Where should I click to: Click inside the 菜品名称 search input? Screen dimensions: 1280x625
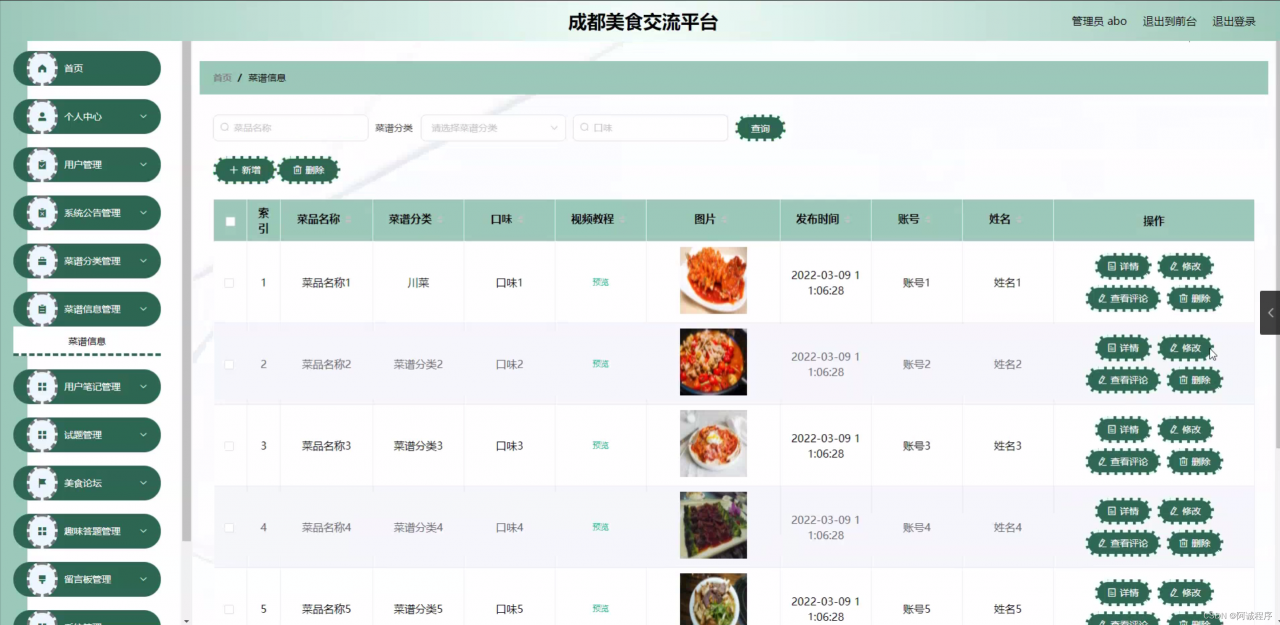click(290, 128)
